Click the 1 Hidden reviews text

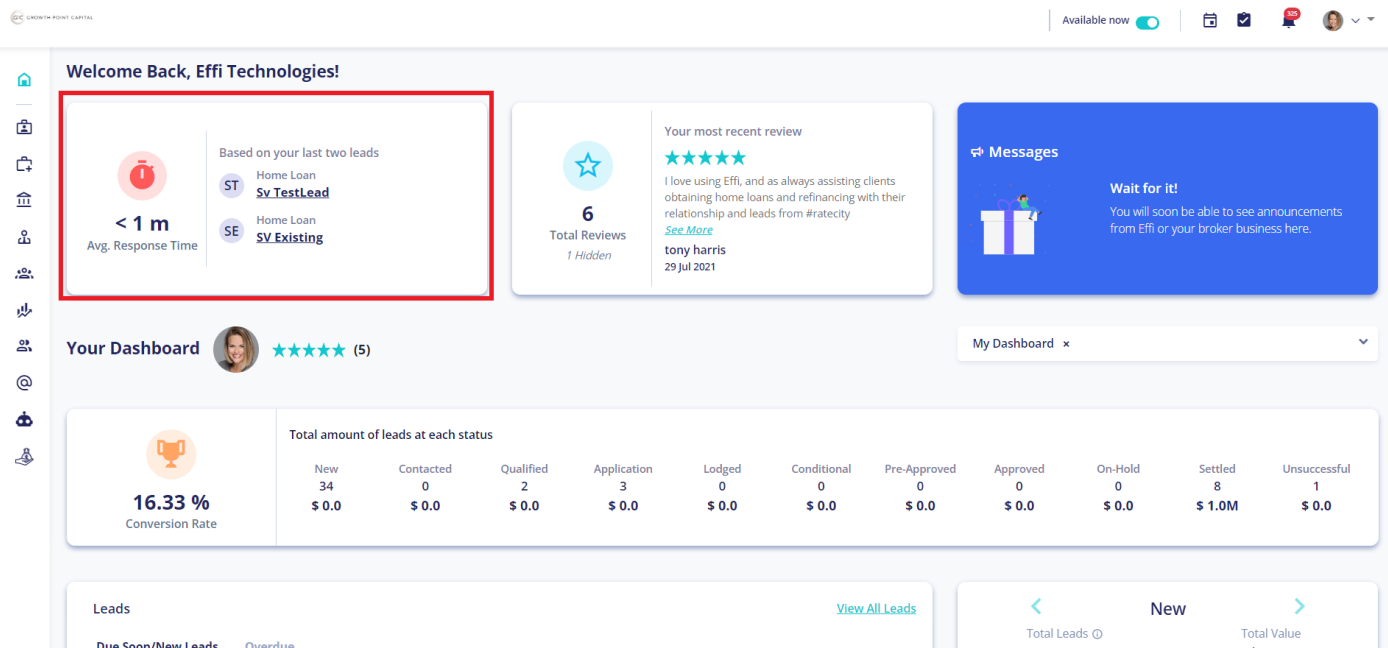click(588, 255)
